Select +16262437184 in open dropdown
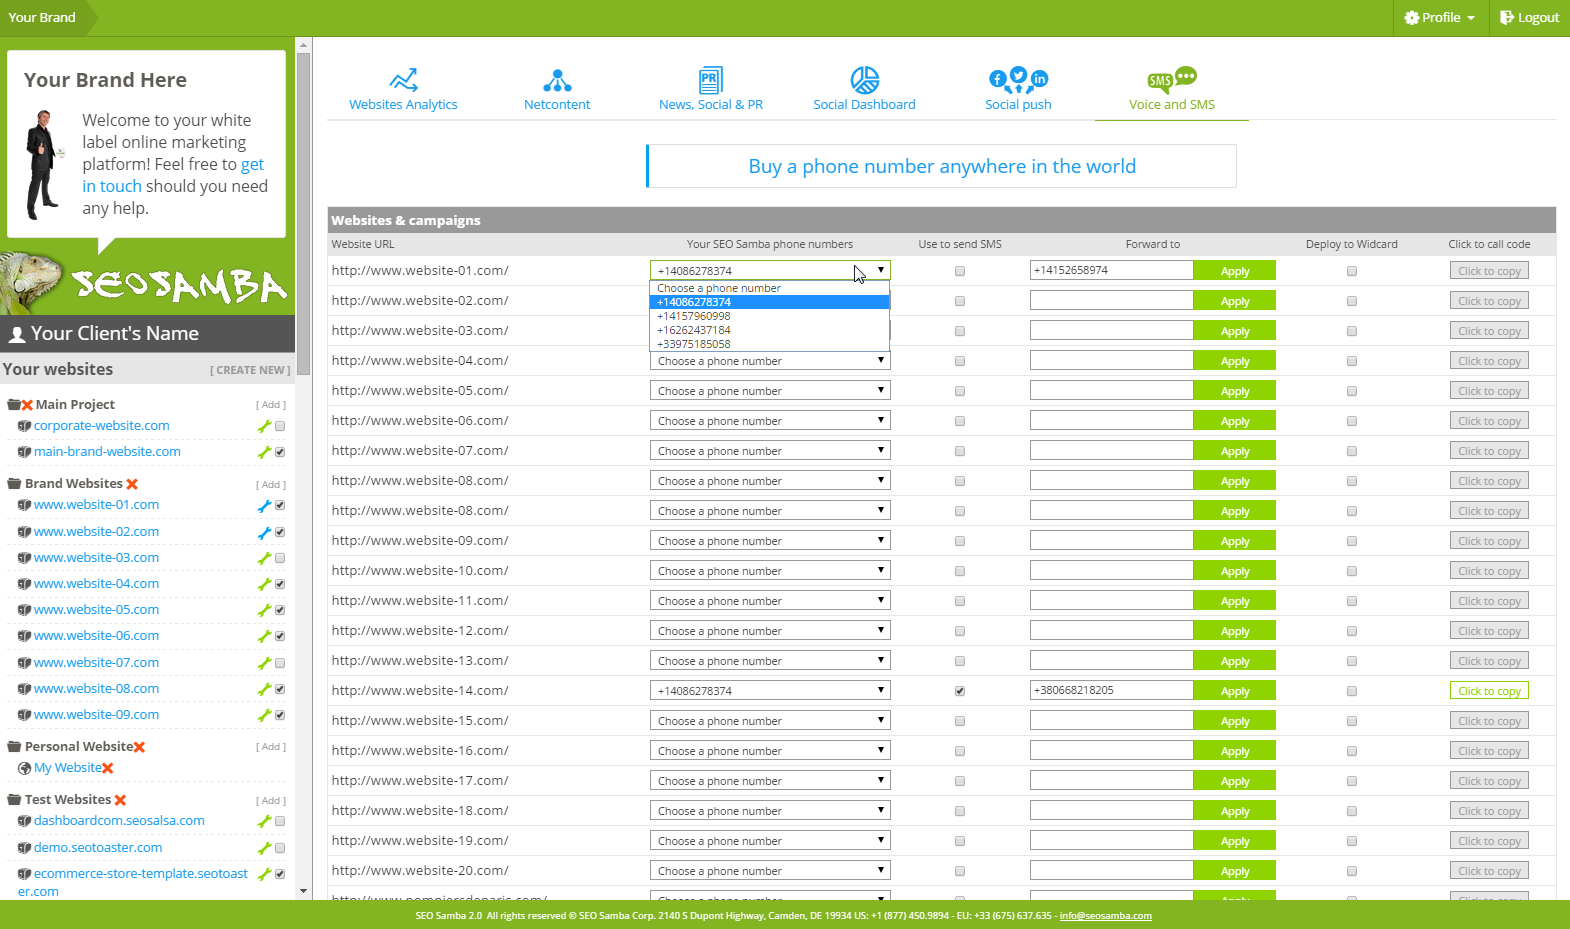Viewport: 1570px width, 929px height. [x=769, y=330]
